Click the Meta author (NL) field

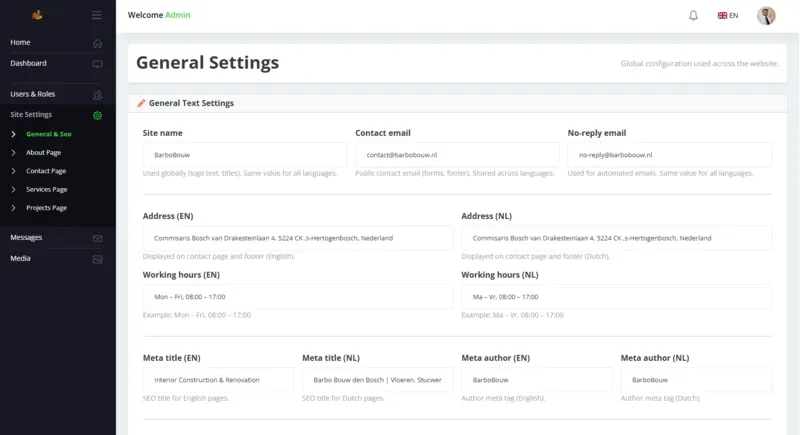696,379
